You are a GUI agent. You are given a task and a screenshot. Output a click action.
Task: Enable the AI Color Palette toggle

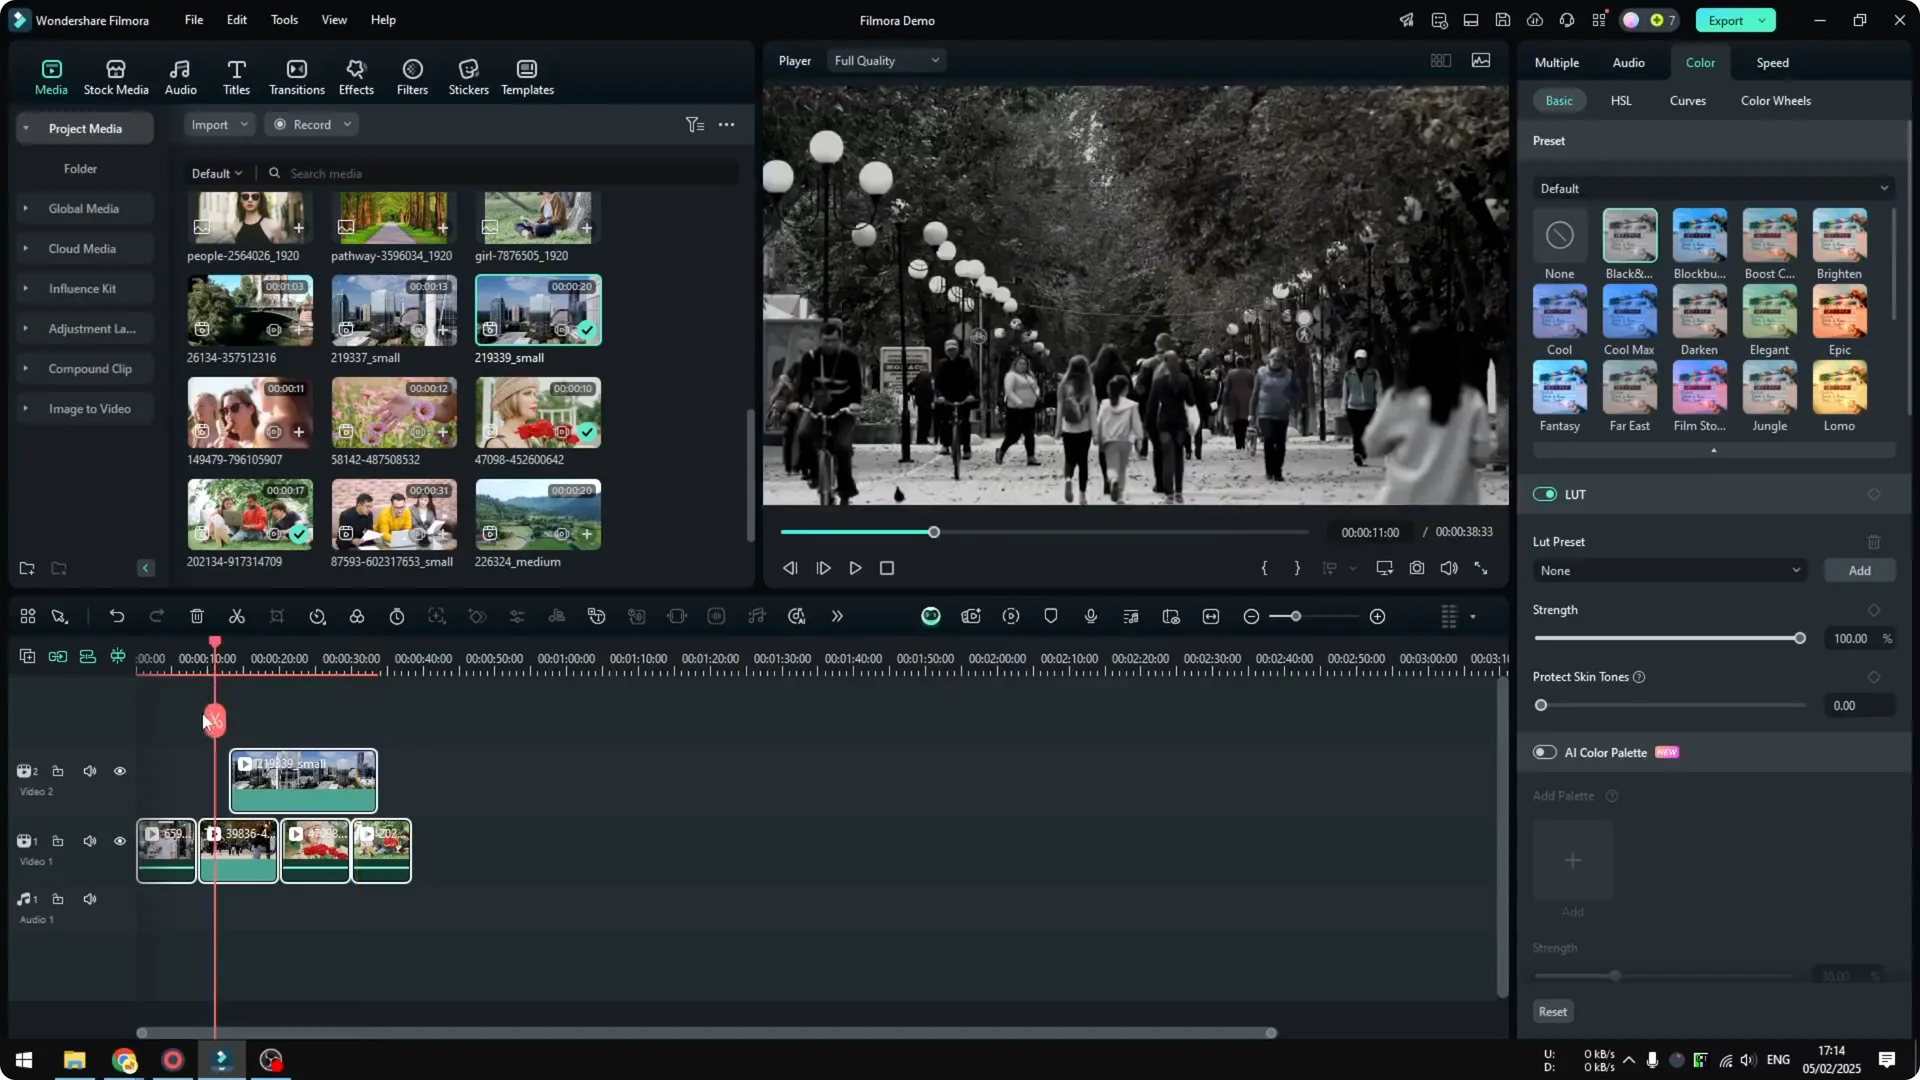(x=1544, y=752)
